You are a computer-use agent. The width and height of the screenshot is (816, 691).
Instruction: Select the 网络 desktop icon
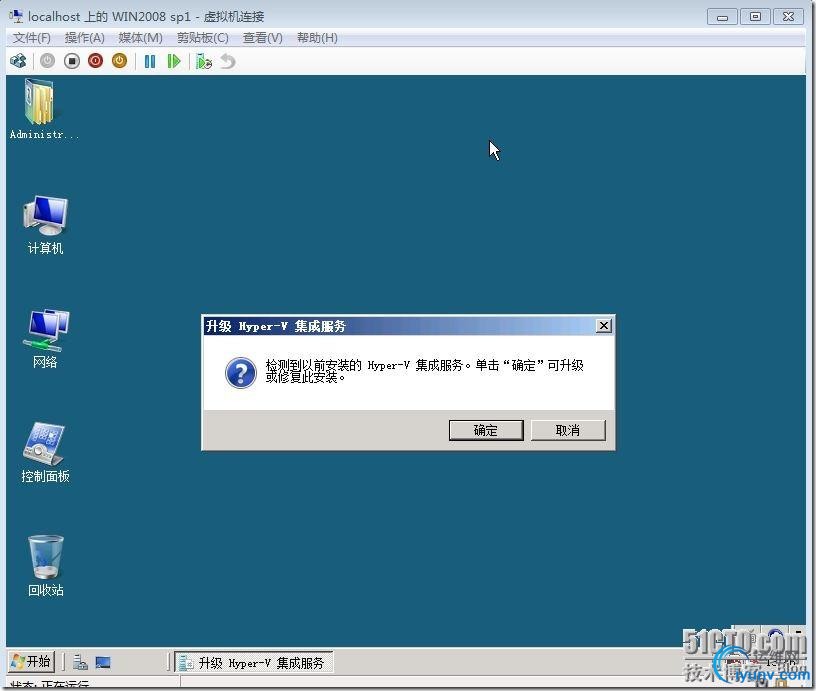click(x=45, y=339)
